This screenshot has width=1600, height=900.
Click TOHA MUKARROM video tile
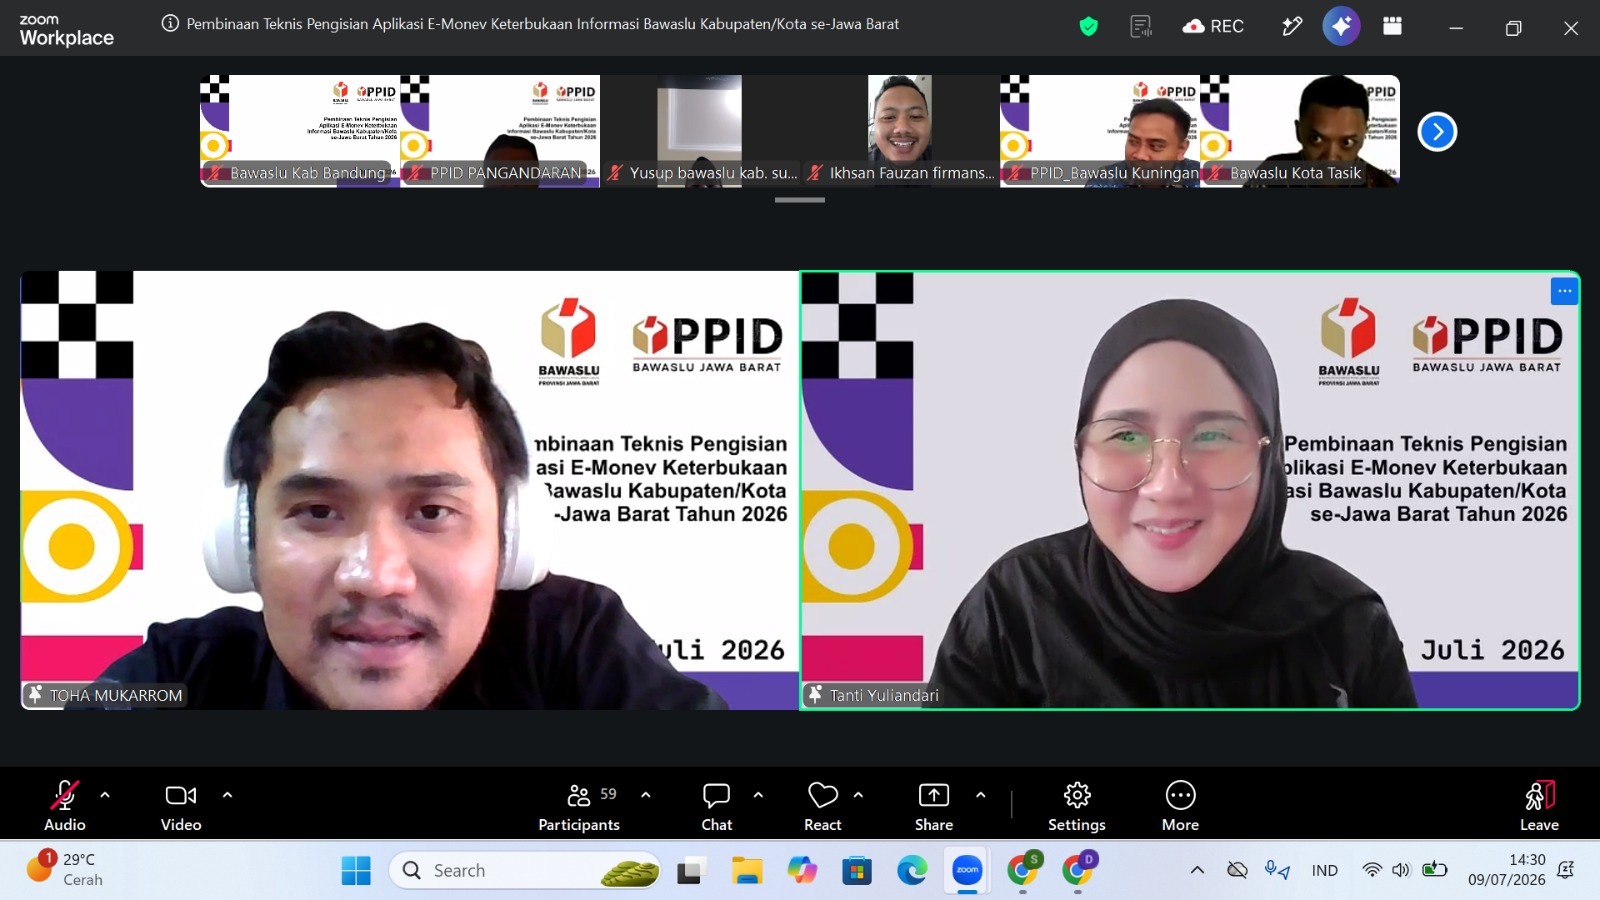pyautogui.click(x=409, y=490)
